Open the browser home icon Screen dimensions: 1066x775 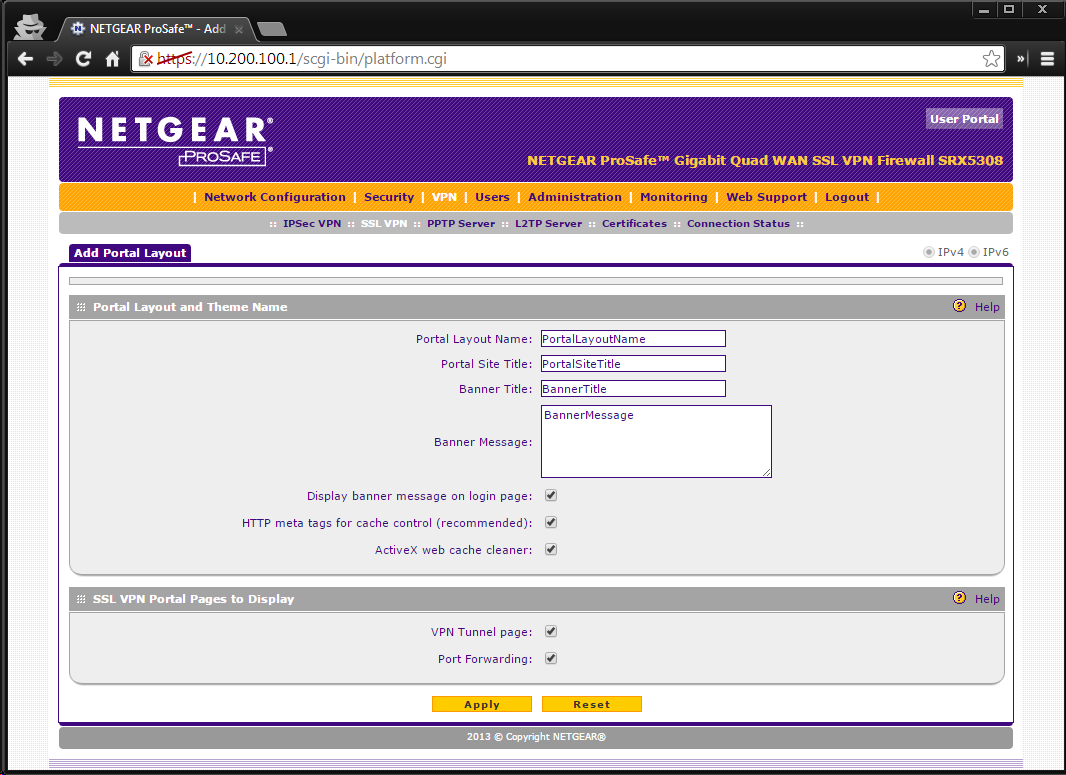tap(112, 59)
